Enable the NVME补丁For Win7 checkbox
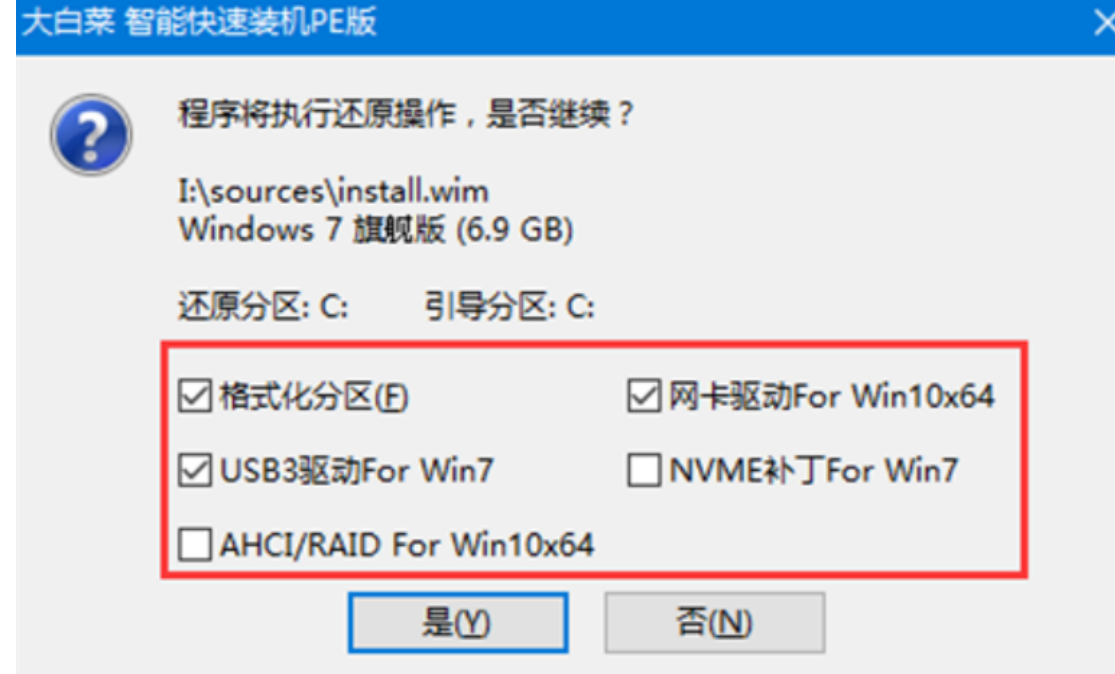Viewport: 1115px width, 674px height. [644, 471]
